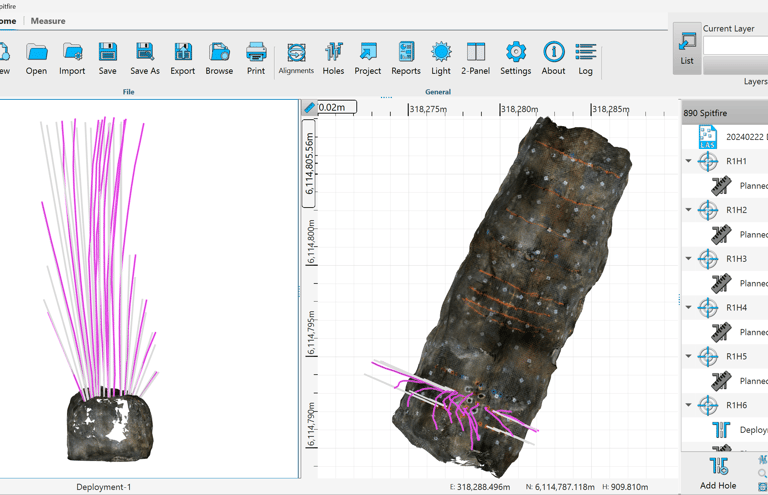The image size is (768, 495).
Task: Click the Add Hole button
Action: tap(718, 473)
